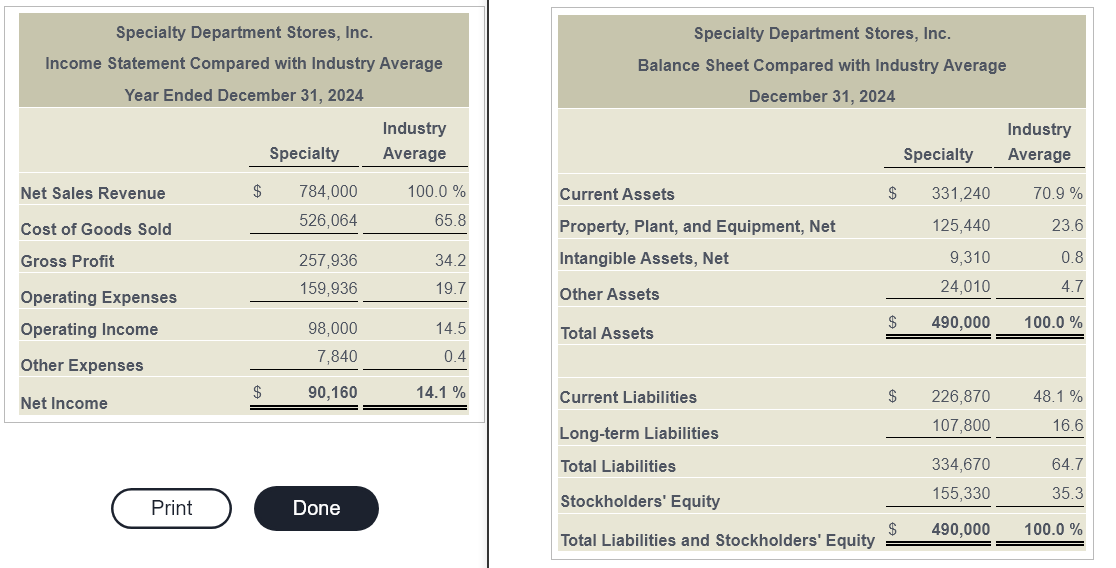Click the Print button

coord(172,508)
